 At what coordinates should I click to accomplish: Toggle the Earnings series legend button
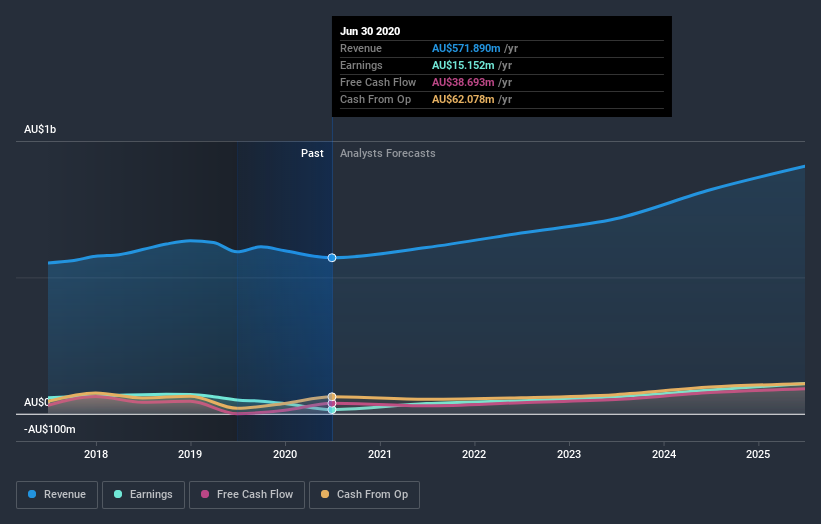point(143,495)
